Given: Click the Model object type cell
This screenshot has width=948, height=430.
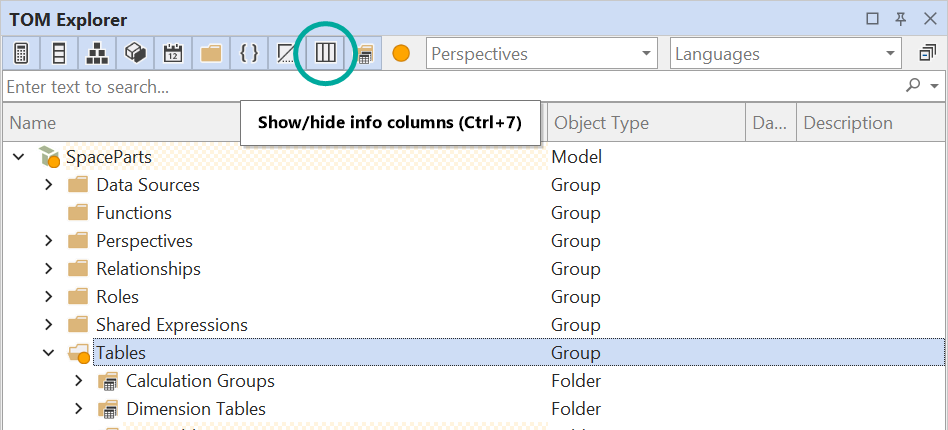Looking at the screenshot, I should pos(577,157).
